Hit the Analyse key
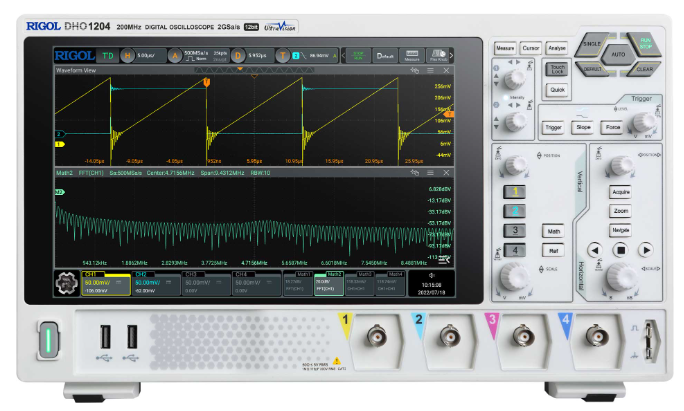The image size is (684, 411). pyautogui.click(x=557, y=48)
